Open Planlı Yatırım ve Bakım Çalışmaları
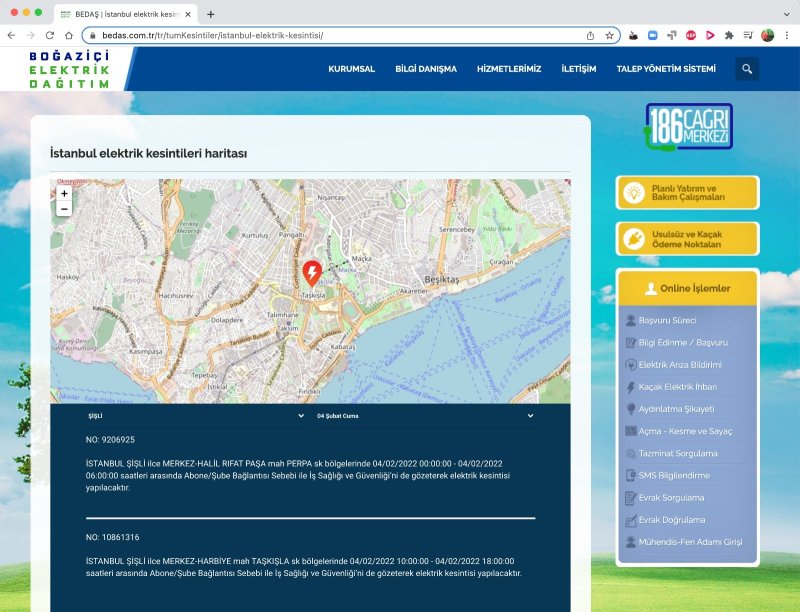This screenshot has height=612, width=800. 688,193
